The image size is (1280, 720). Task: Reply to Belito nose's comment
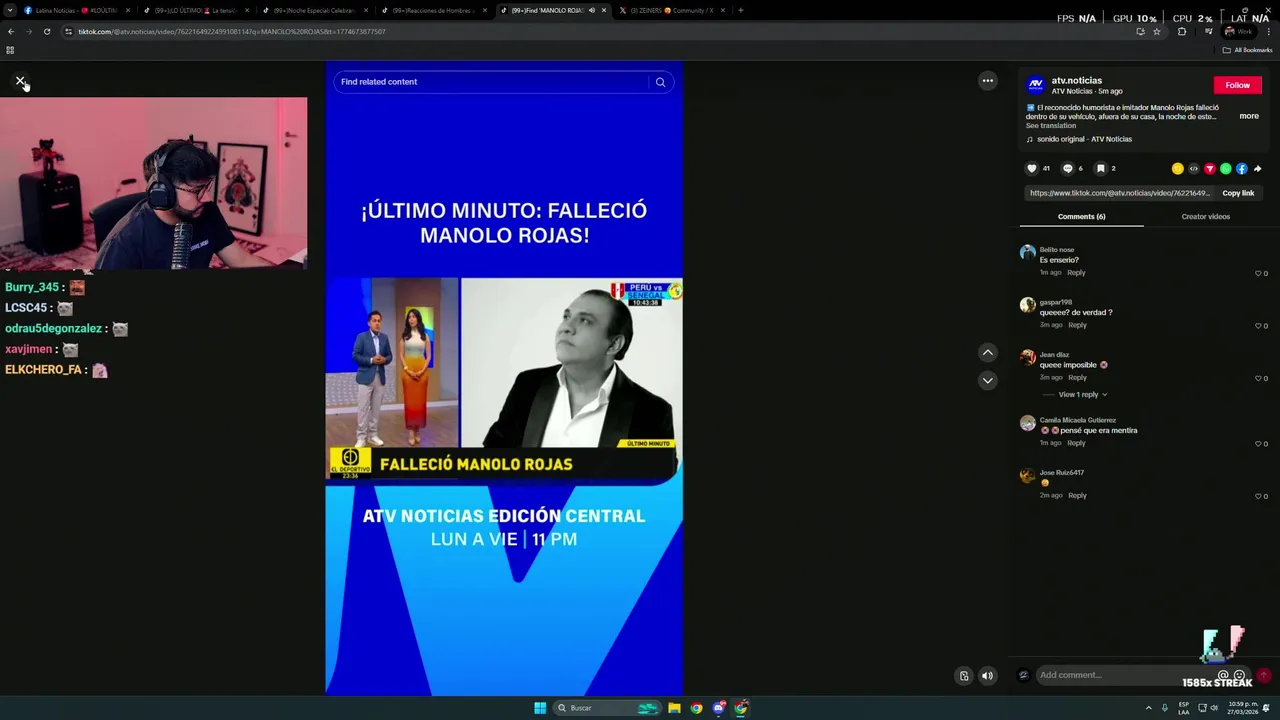pos(1076,273)
